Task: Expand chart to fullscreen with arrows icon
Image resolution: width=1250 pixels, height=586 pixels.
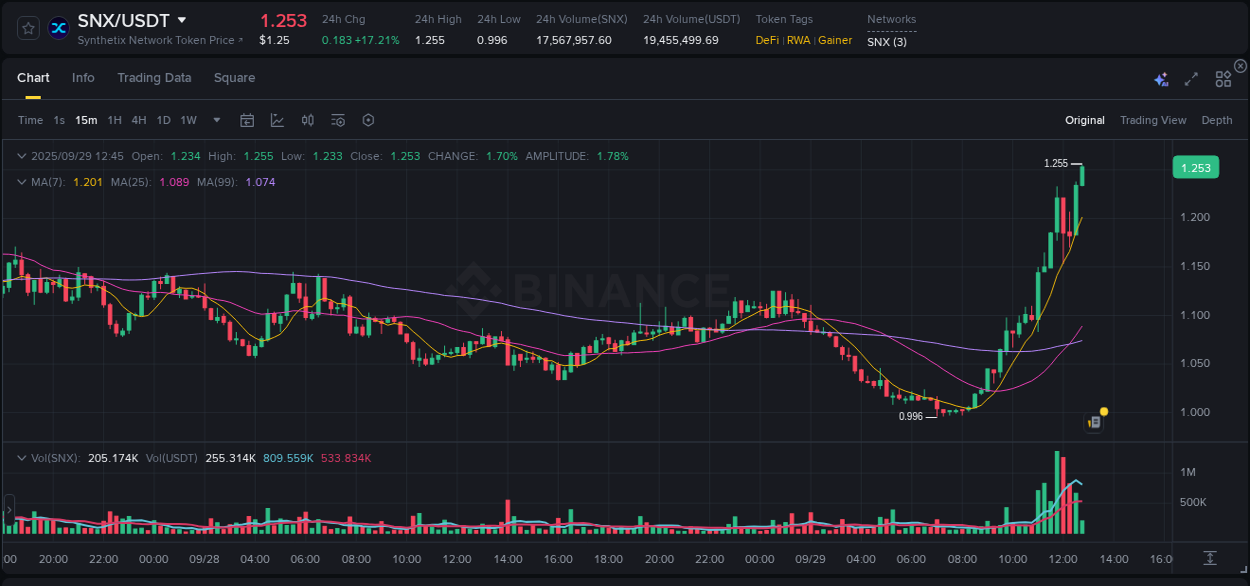Action: (x=1191, y=79)
